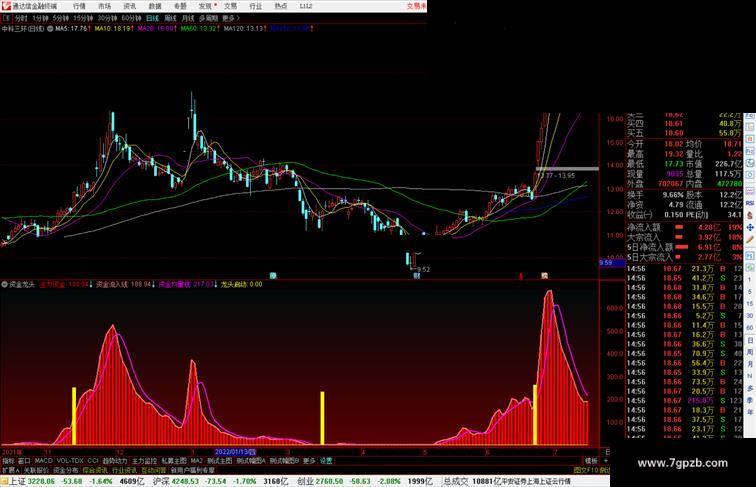Expand 更多 > period options

pyautogui.click(x=231, y=18)
